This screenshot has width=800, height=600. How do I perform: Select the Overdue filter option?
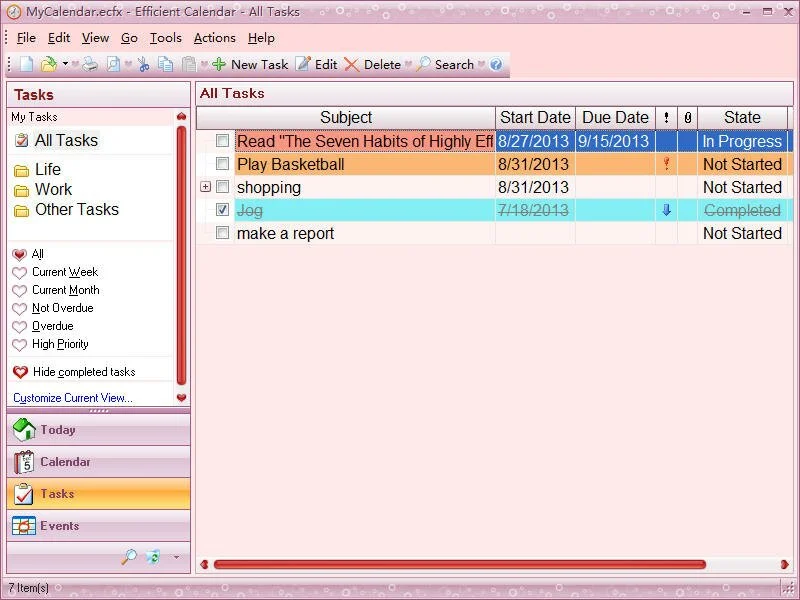[52, 326]
